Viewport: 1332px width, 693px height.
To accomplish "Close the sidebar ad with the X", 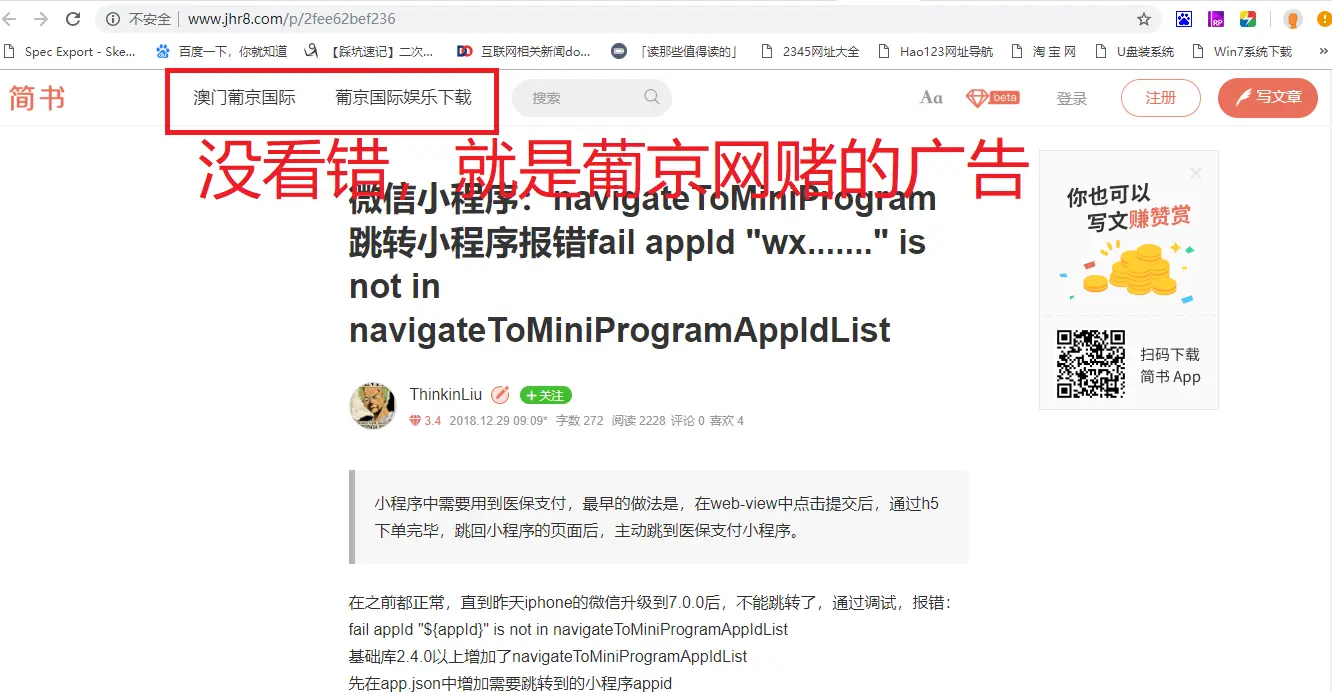I will pos(1196,173).
